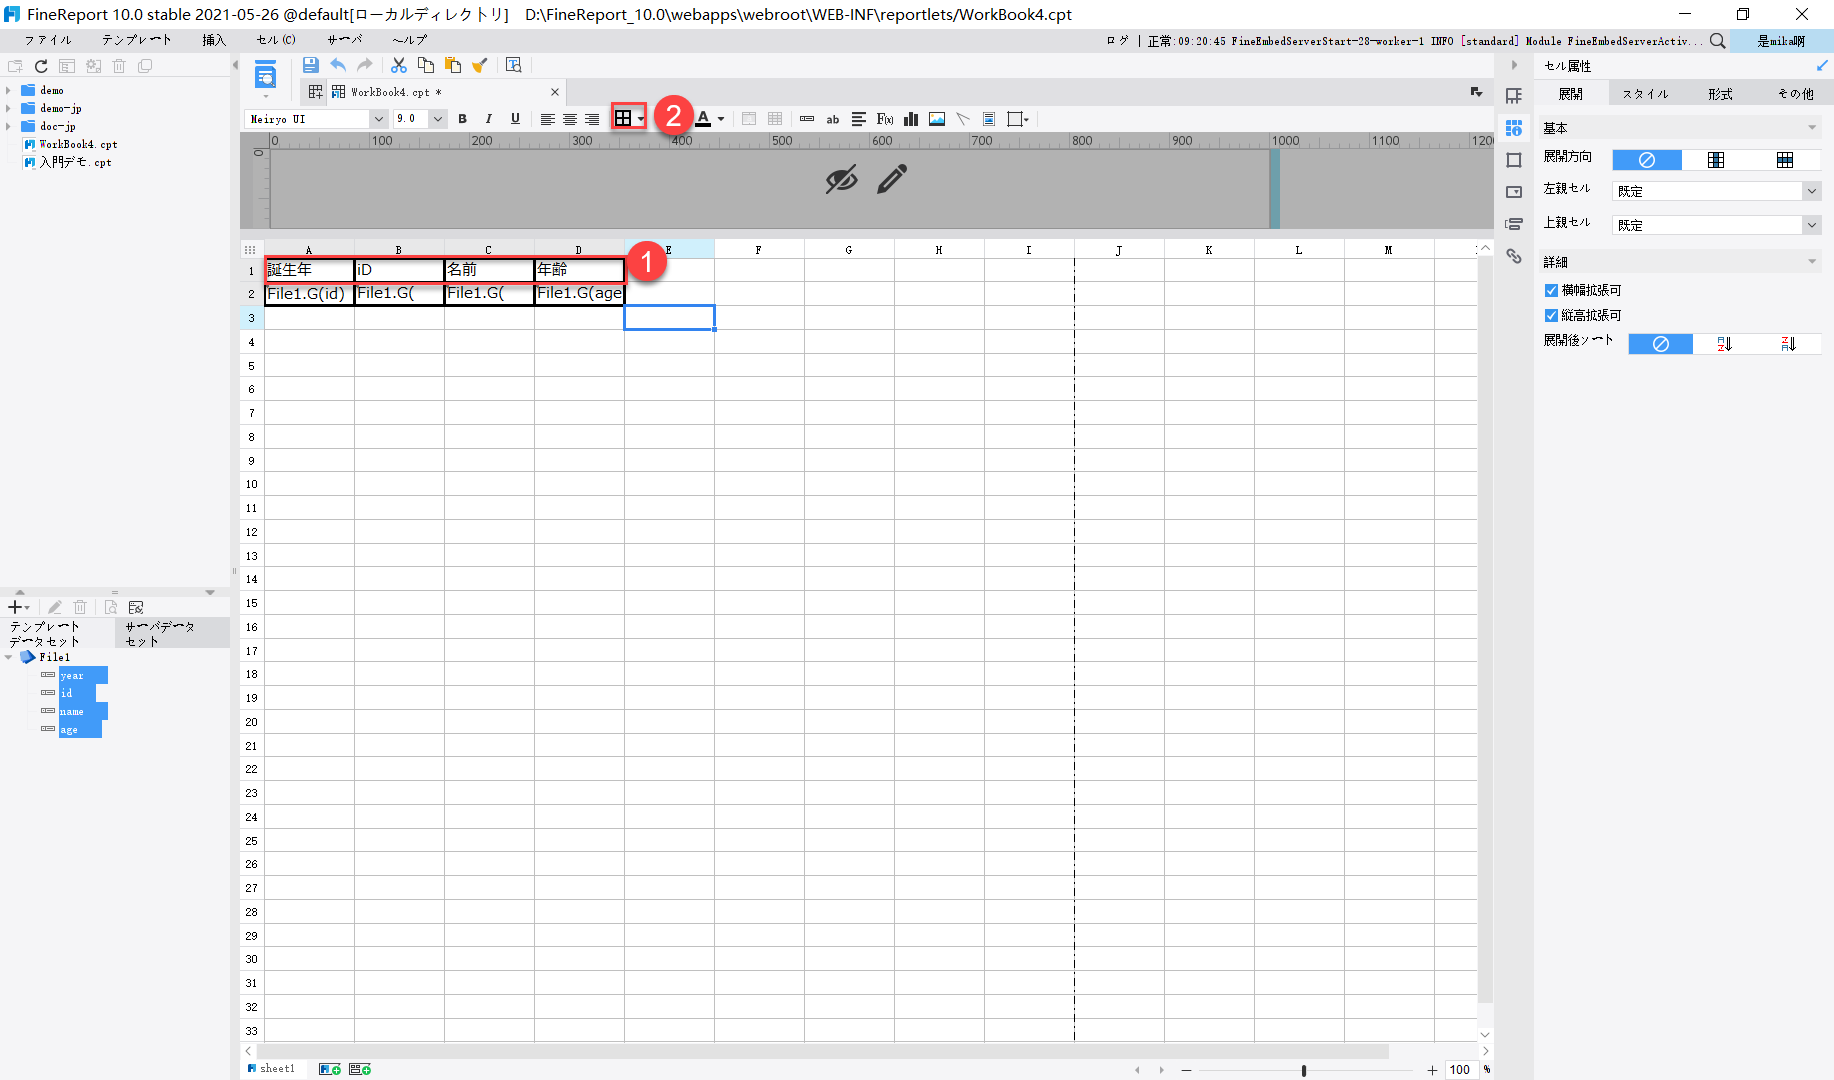Toggle the crossed-eye visibility icon
The height and width of the screenshot is (1080, 1834).
point(842,179)
